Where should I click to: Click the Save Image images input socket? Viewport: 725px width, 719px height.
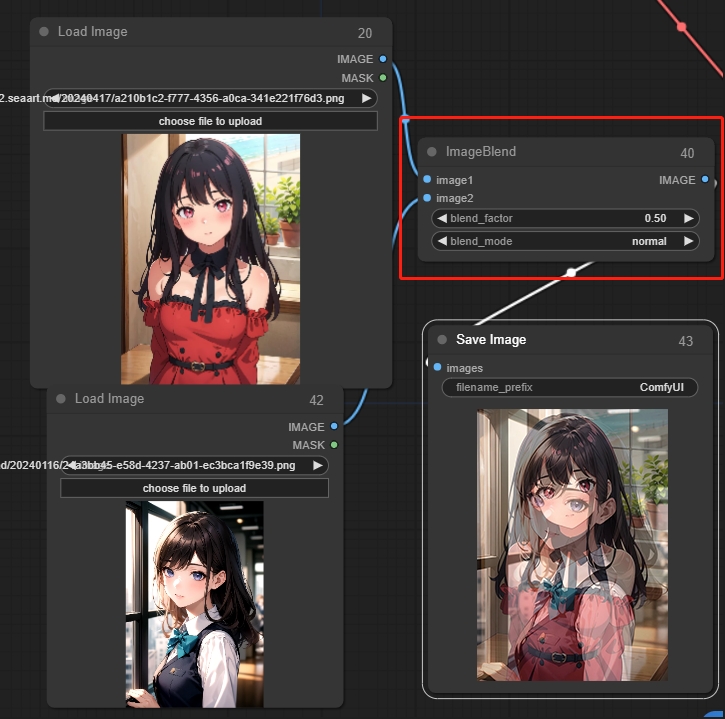pyautogui.click(x=438, y=368)
